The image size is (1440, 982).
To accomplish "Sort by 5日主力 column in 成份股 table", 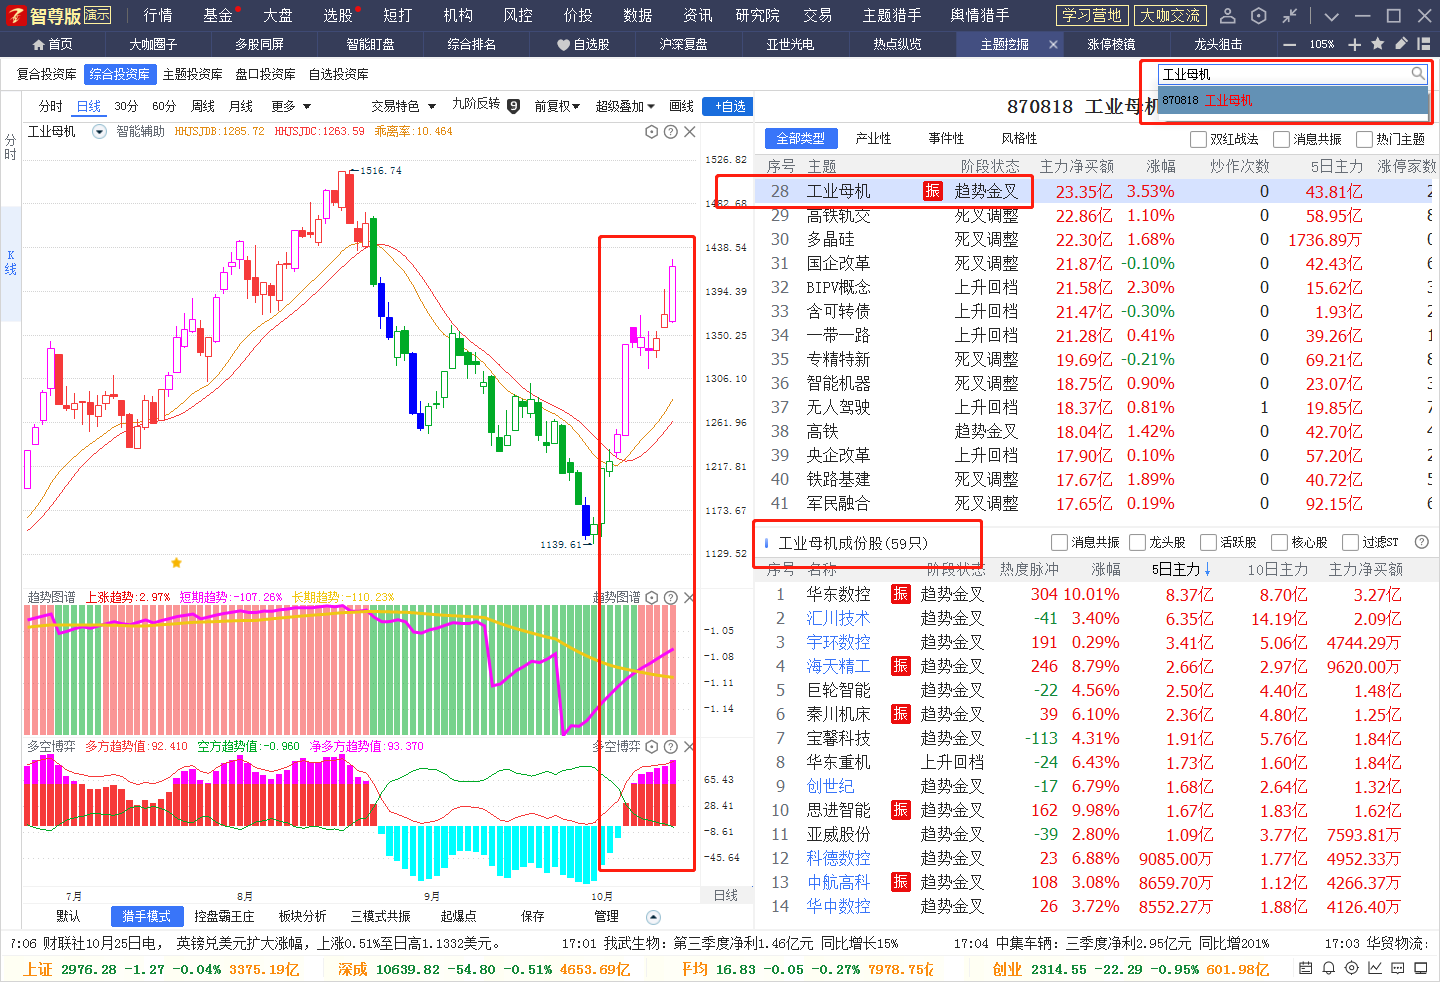I will point(1181,569).
